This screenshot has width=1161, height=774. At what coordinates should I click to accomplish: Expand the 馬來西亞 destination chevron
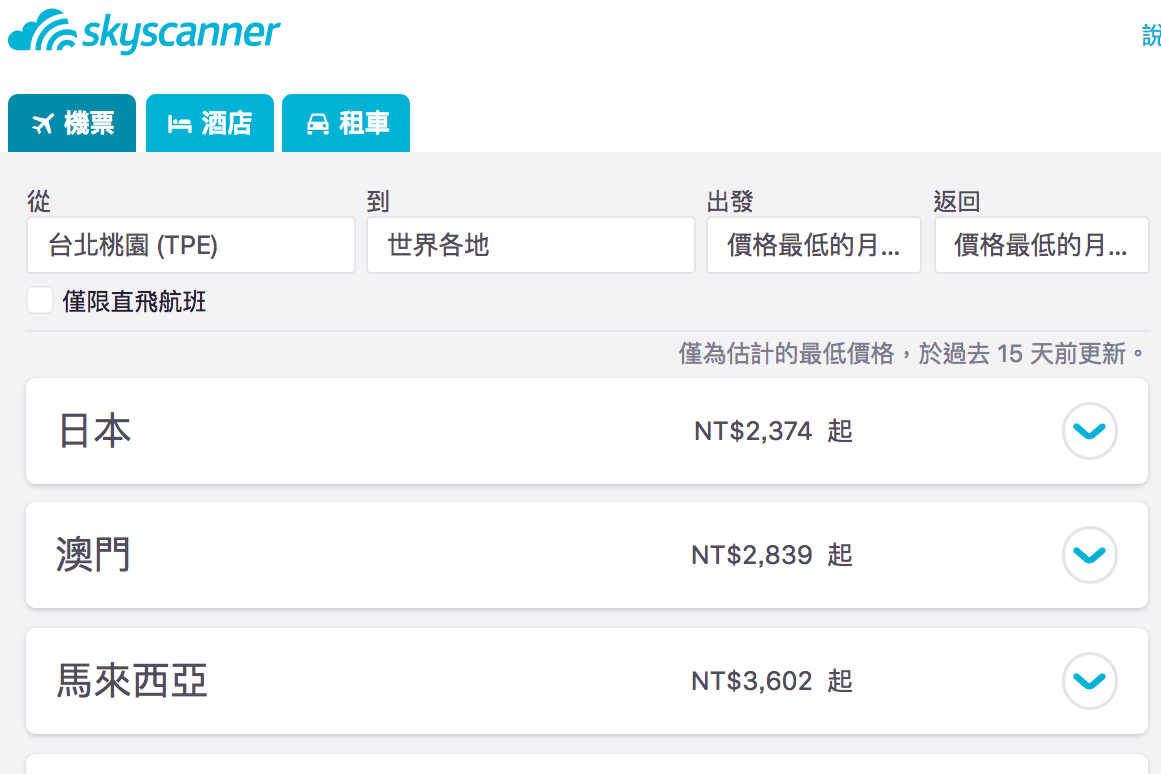pos(1089,681)
